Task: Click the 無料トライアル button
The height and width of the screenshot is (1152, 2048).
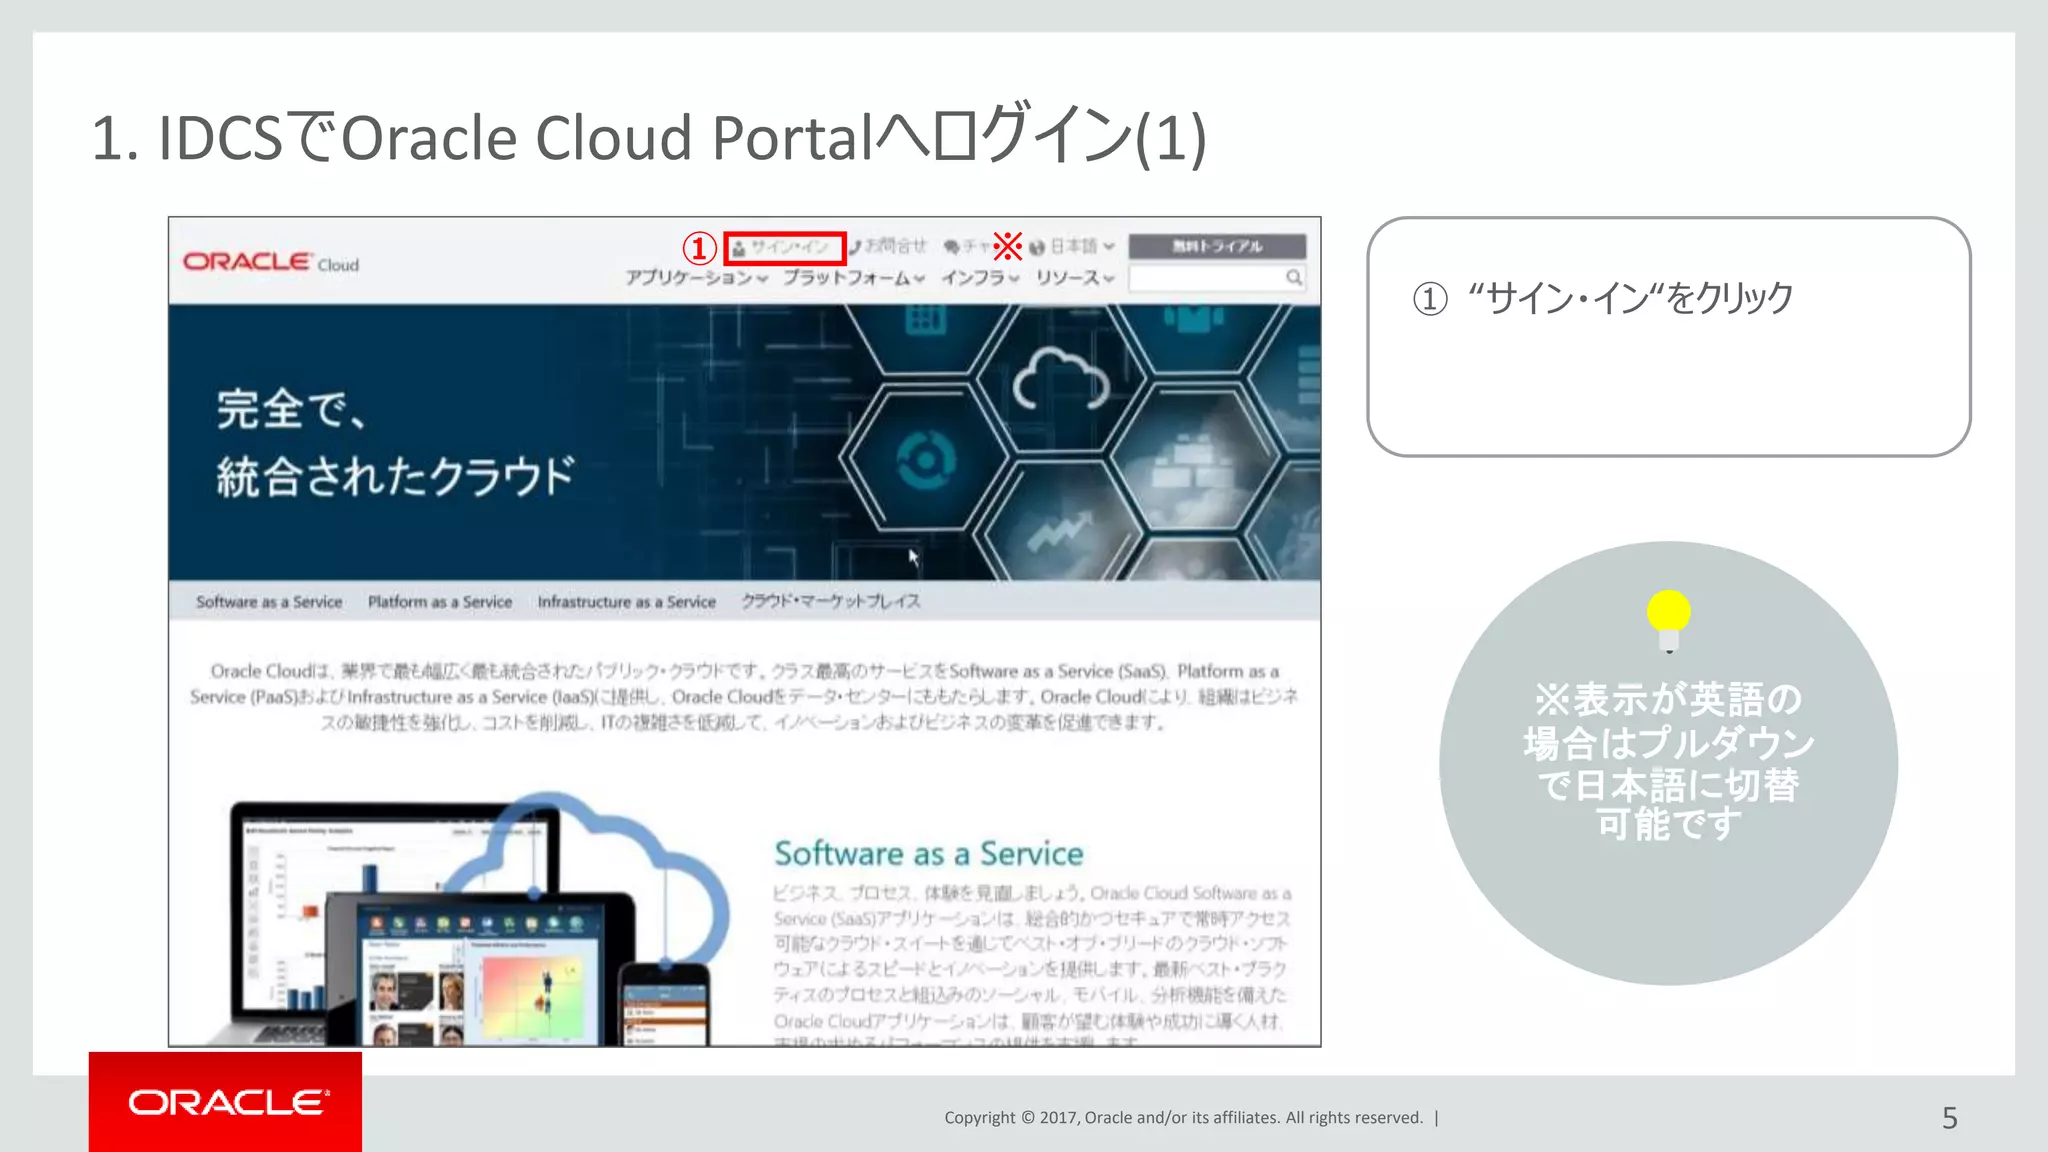Action: (1217, 246)
